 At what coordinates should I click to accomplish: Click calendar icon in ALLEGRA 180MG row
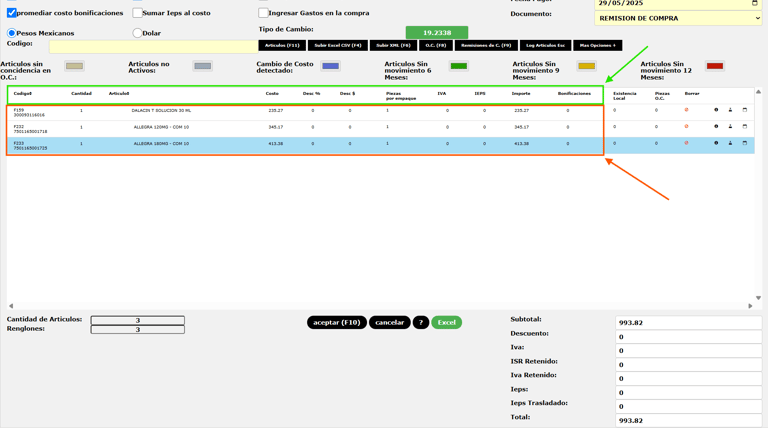click(745, 143)
